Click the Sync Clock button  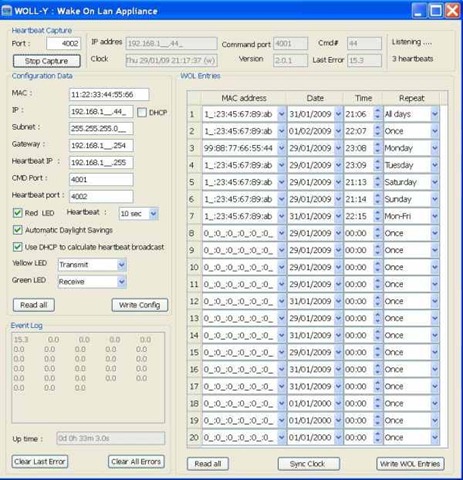(x=309, y=464)
